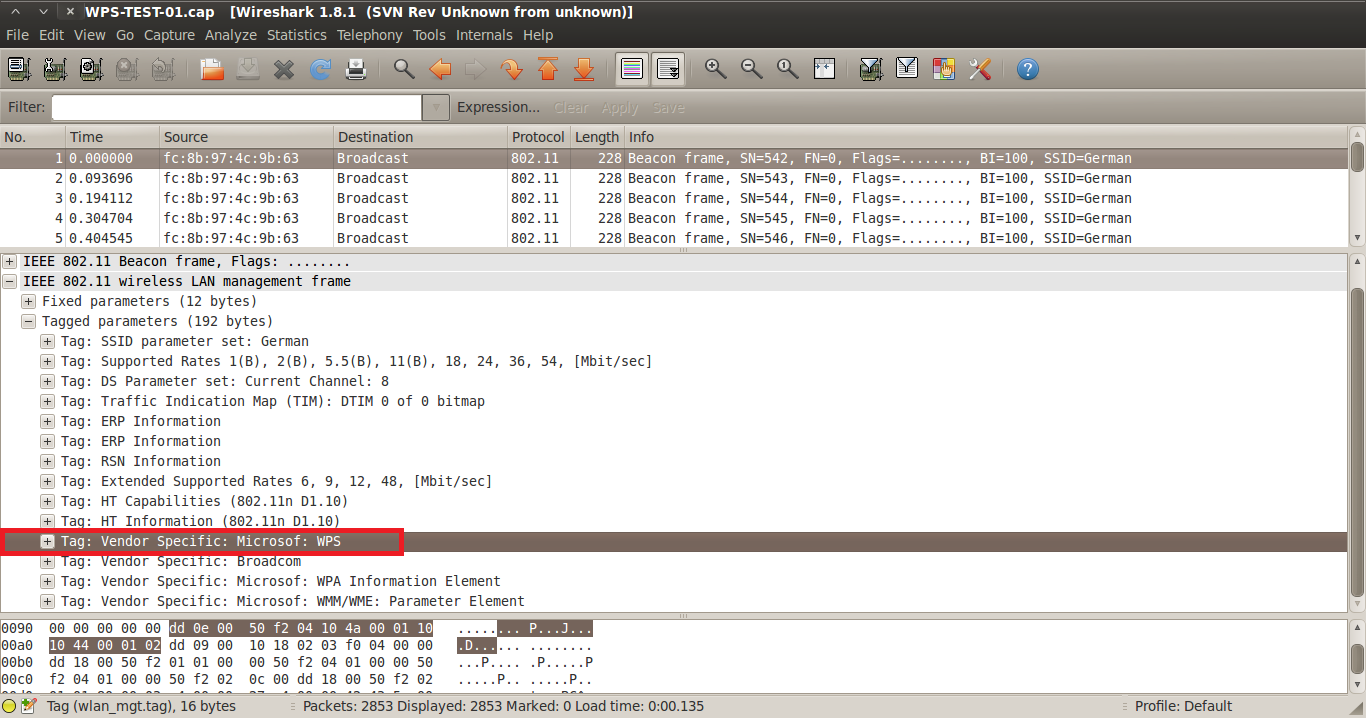Expand SSID parameter set tag
The height and width of the screenshot is (718, 1366).
pyautogui.click(x=47, y=341)
